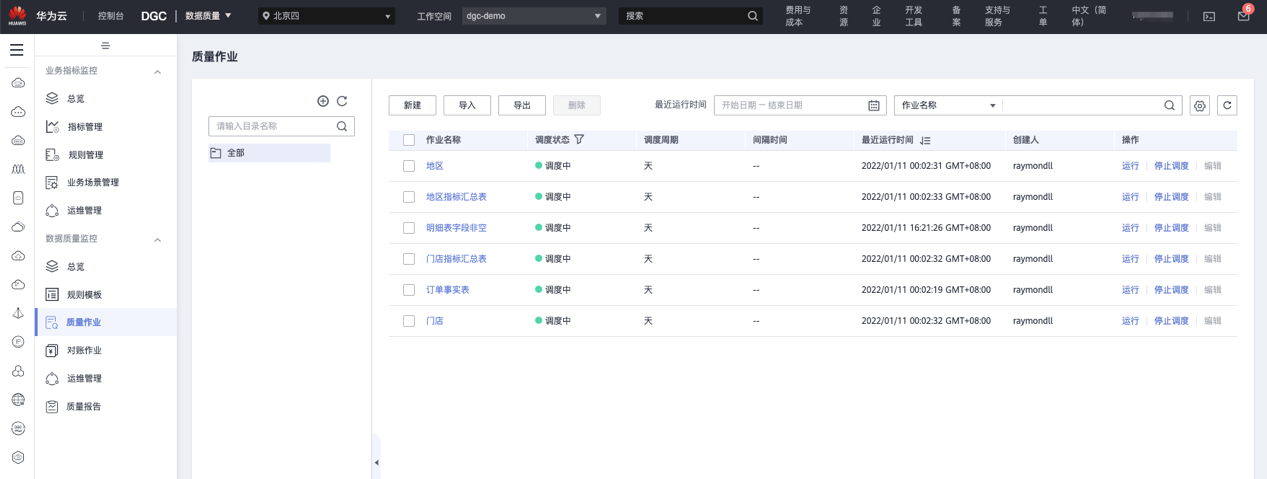The width and height of the screenshot is (1267, 479).
Task: Open the hamburger menu in the top-left corner
Action: (17, 49)
